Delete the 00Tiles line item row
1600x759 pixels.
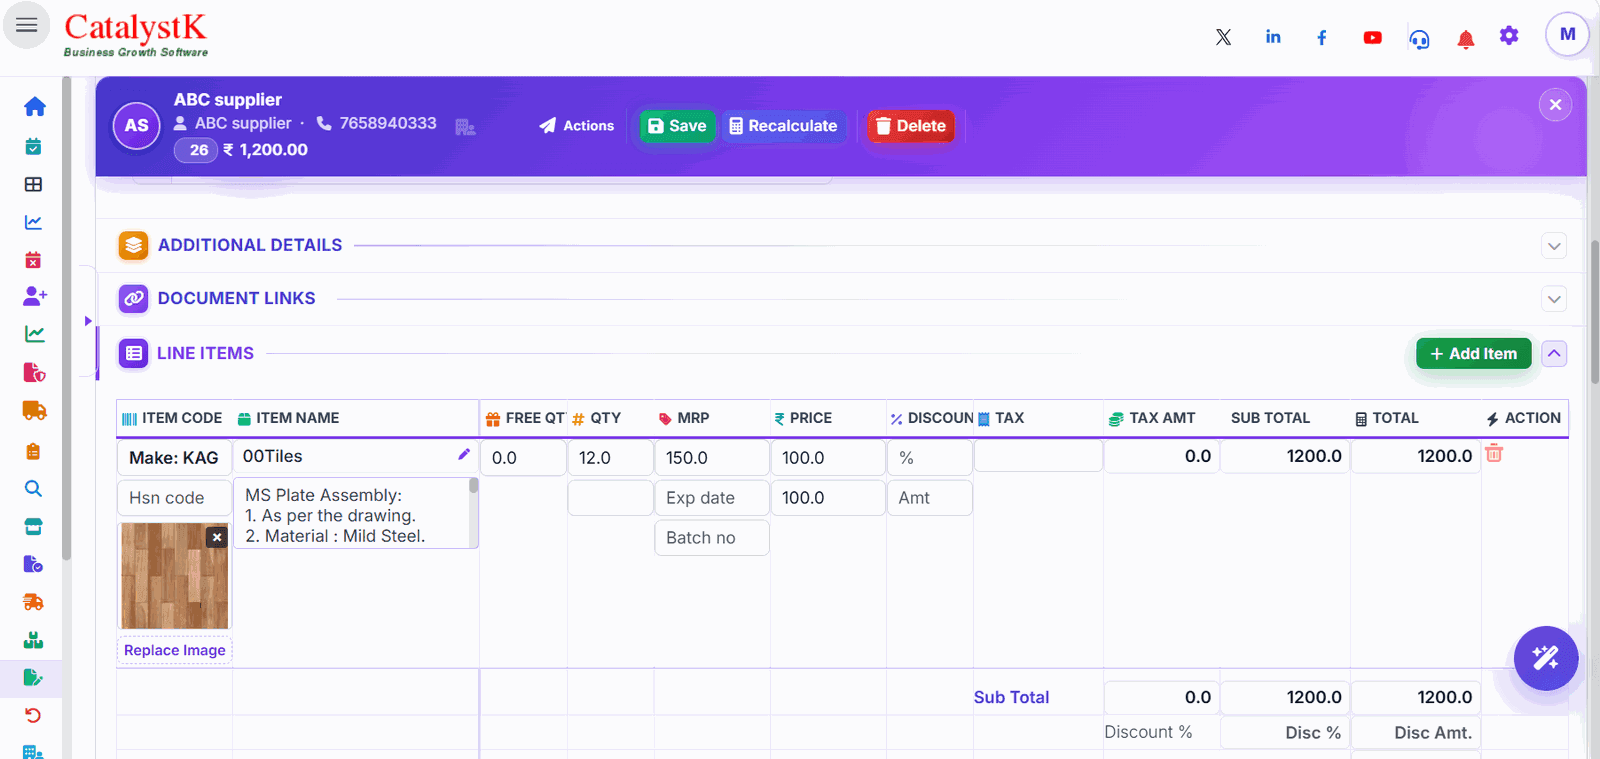[1494, 453]
